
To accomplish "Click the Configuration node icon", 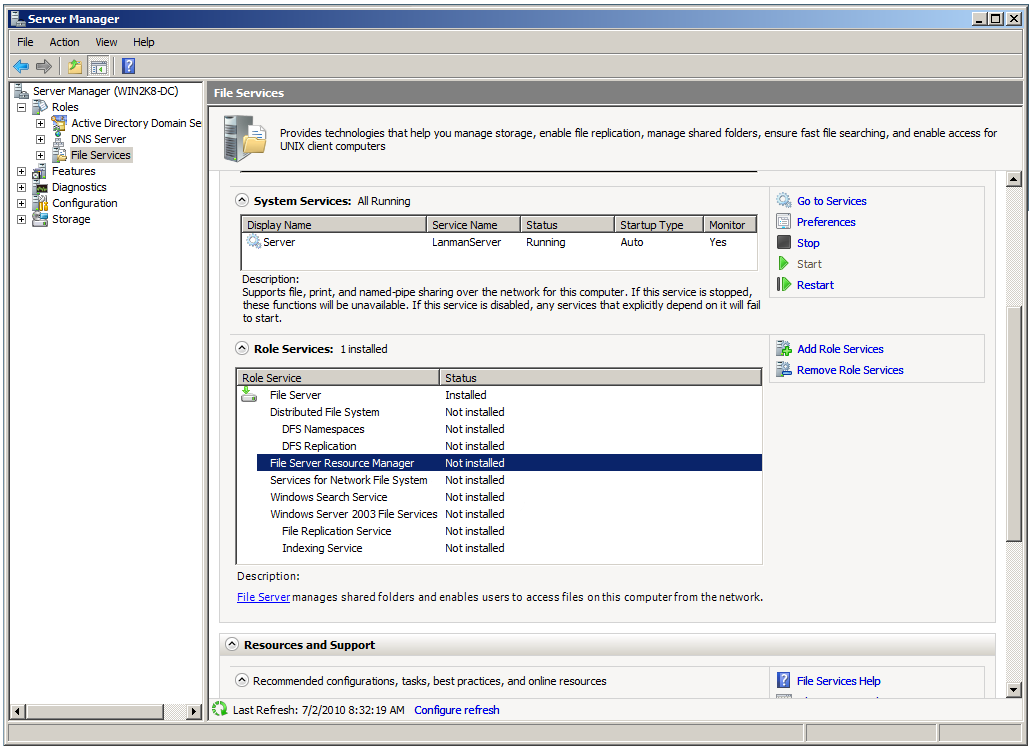I will click(40, 204).
